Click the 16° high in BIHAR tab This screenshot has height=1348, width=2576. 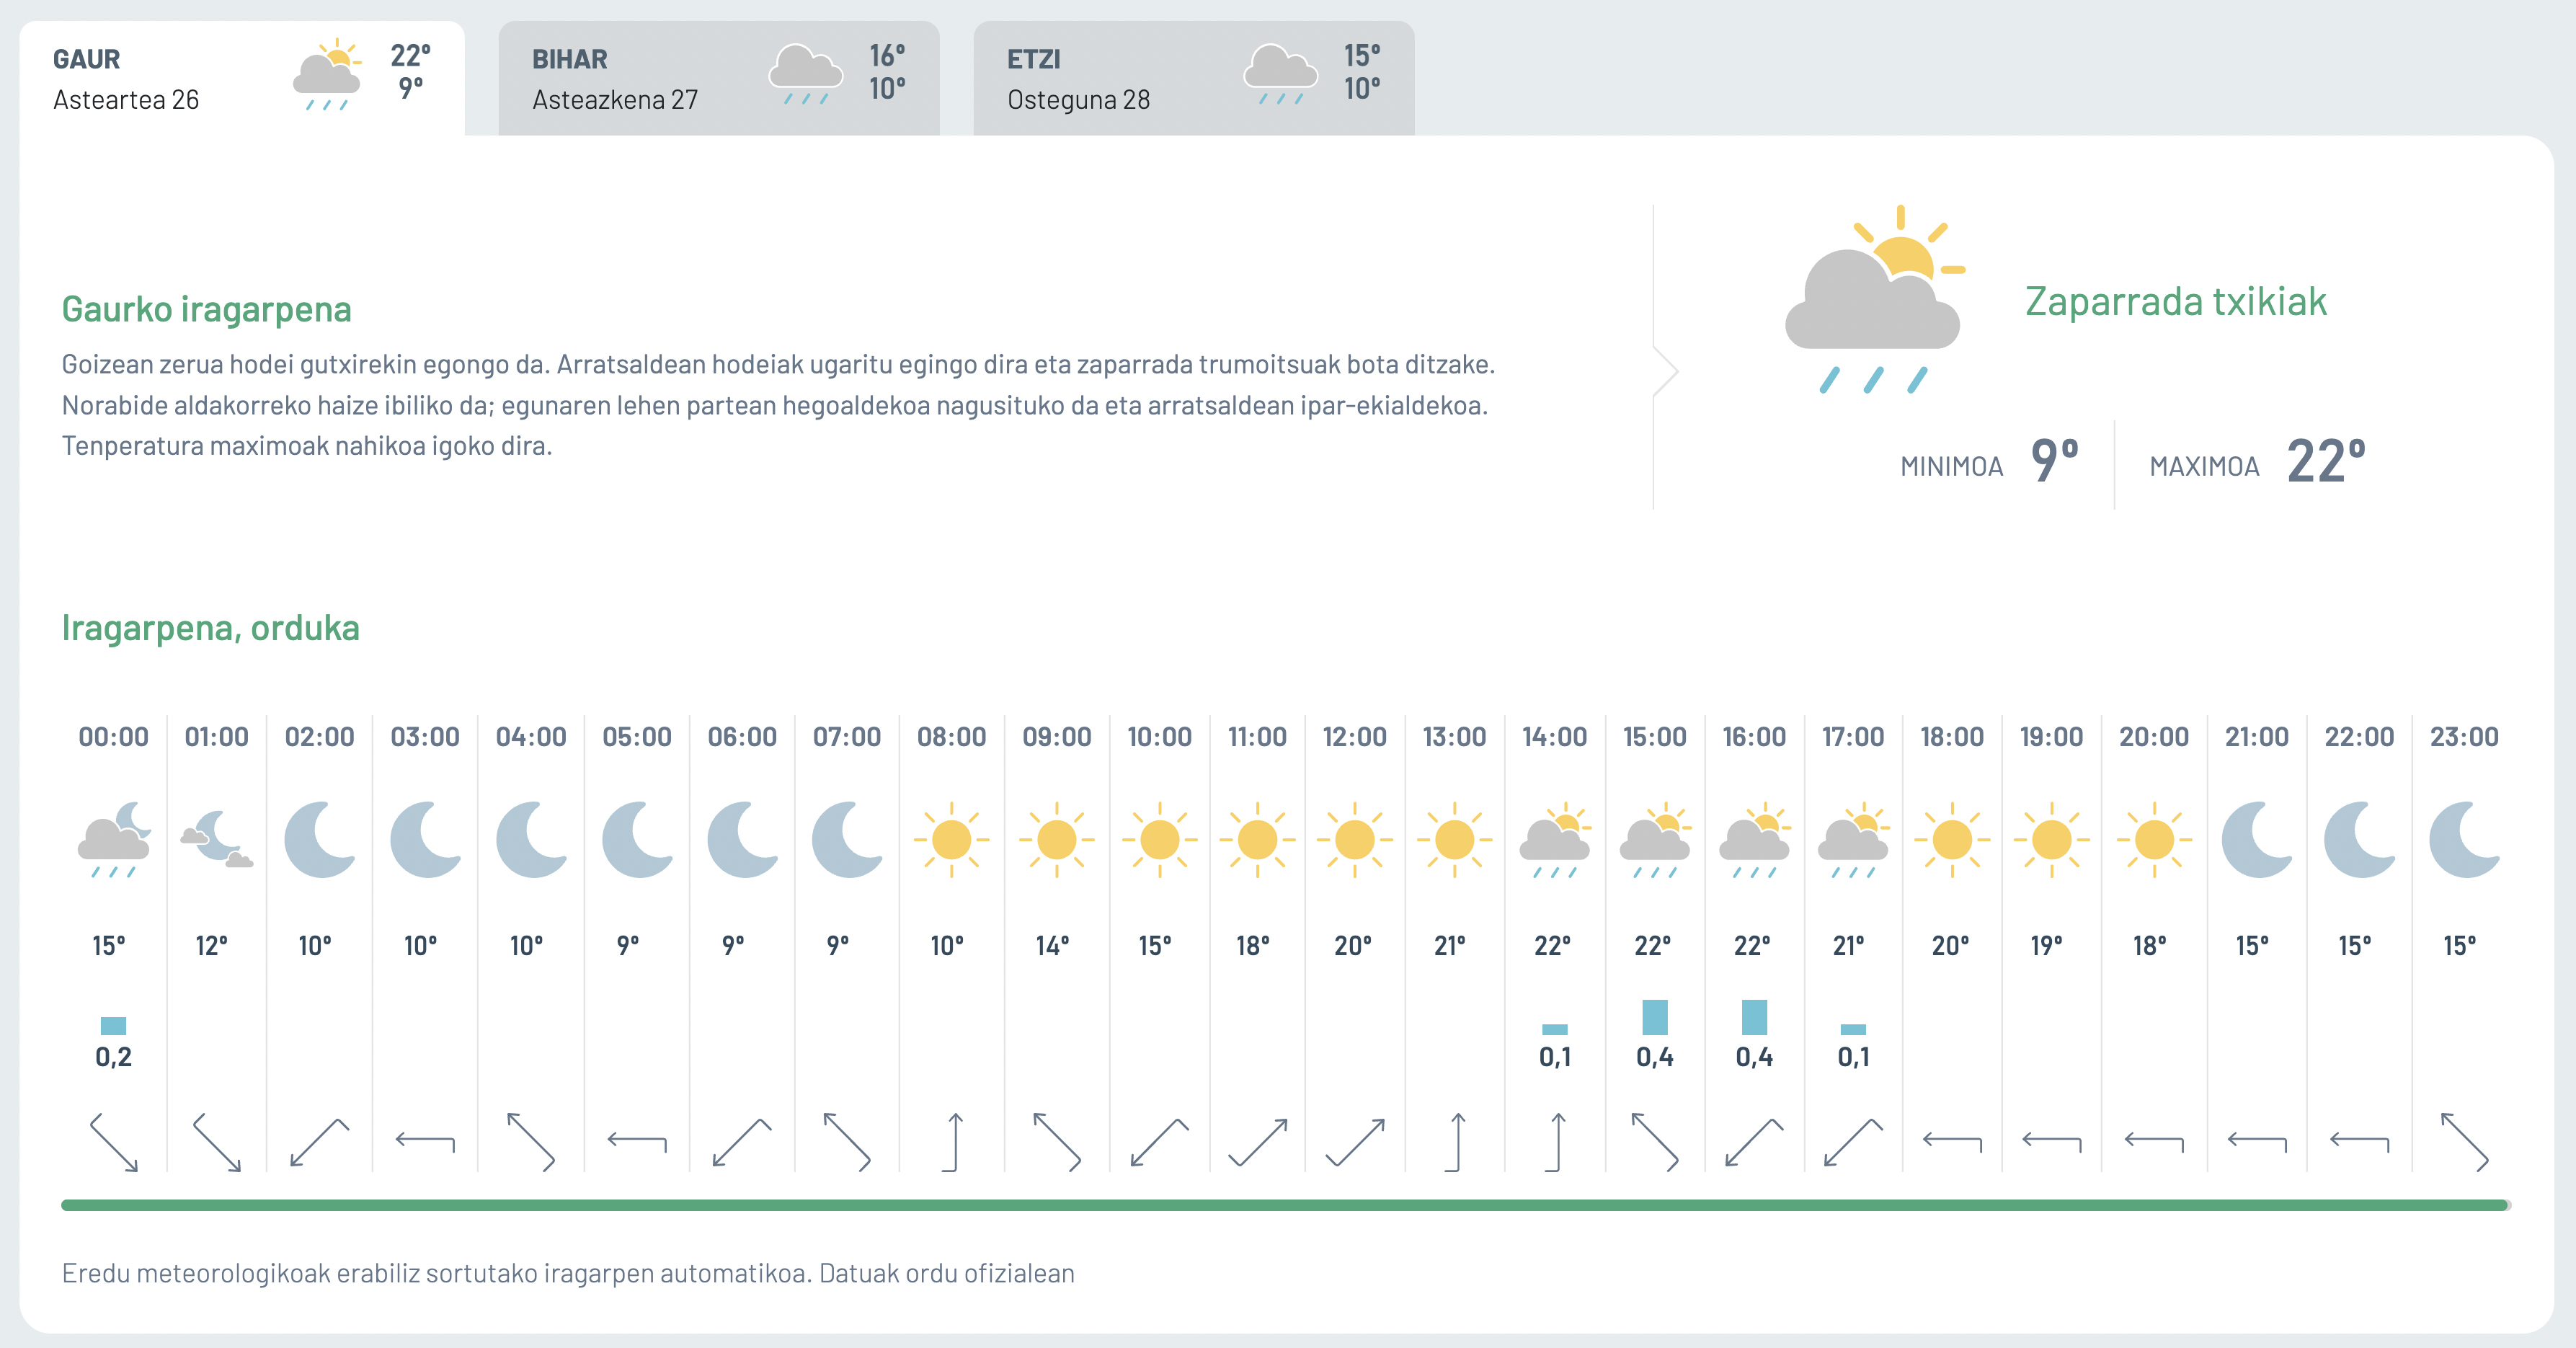[887, 55]
